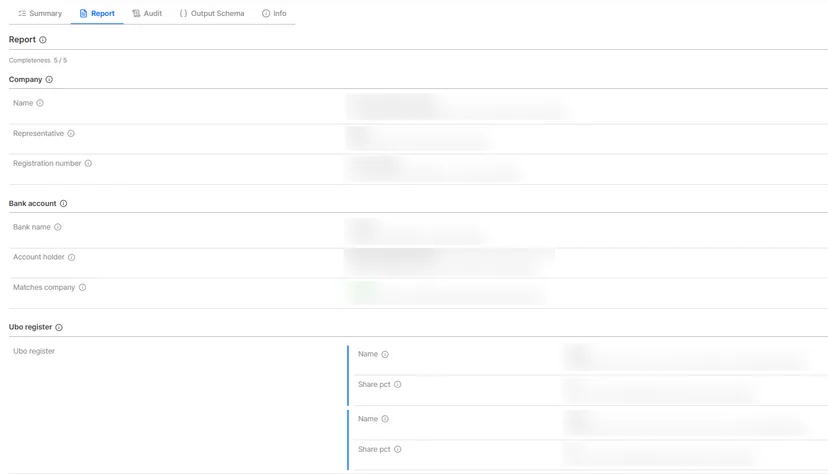Show info for second Share pct field
This screenshot has height=474, width=828.
(x=398, y=449)
